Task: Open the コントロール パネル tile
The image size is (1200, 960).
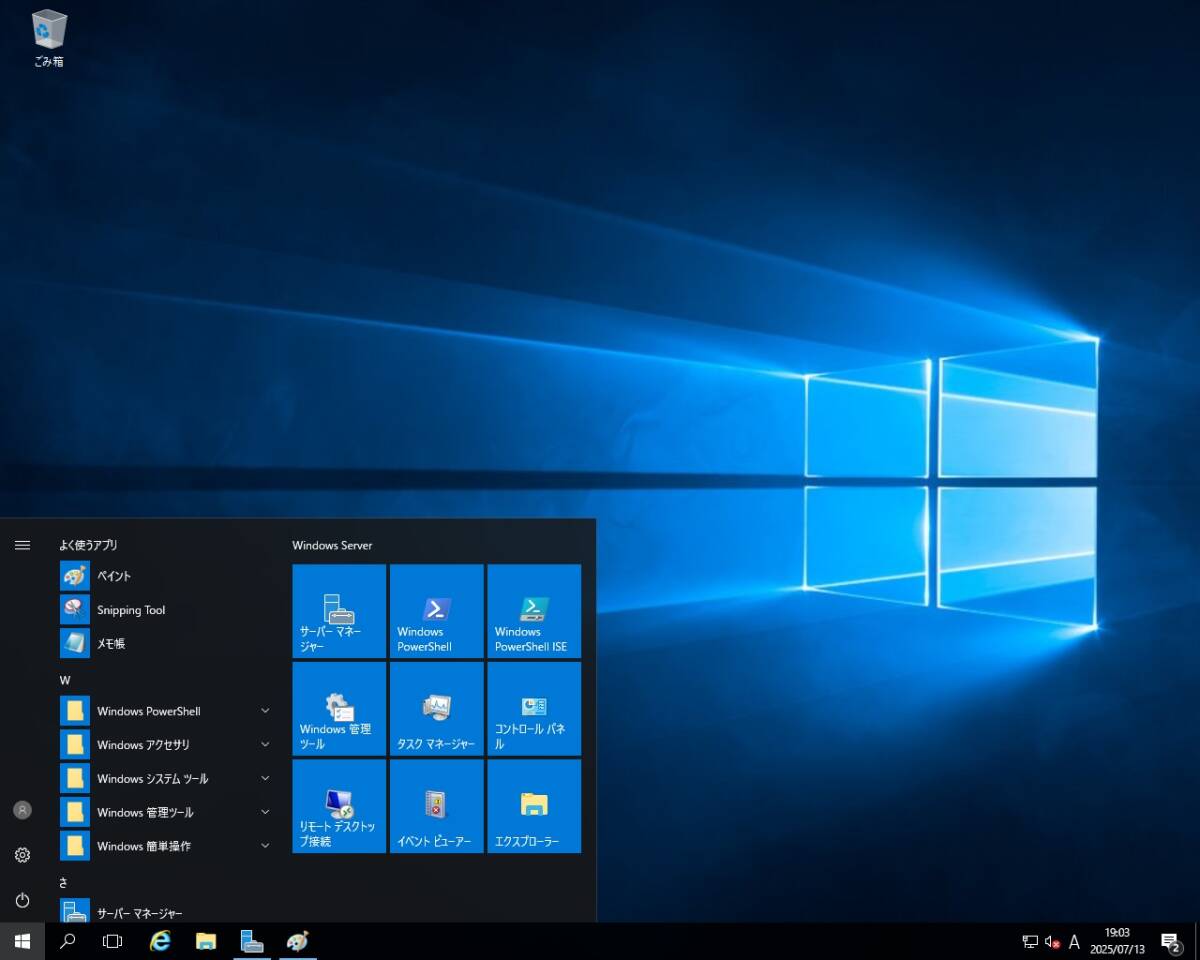Action: [534, 709]
